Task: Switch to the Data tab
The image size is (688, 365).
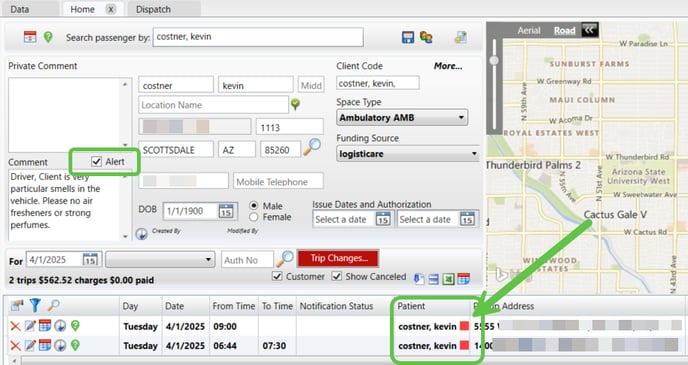Action: pos(20,9)
